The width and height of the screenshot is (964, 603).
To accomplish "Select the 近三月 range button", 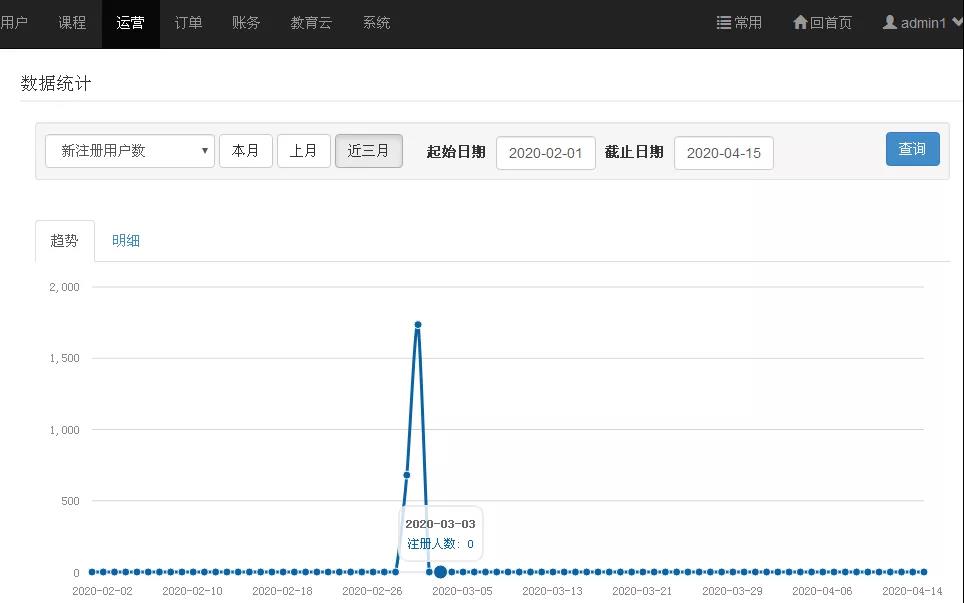I will [x=369, y=151].
